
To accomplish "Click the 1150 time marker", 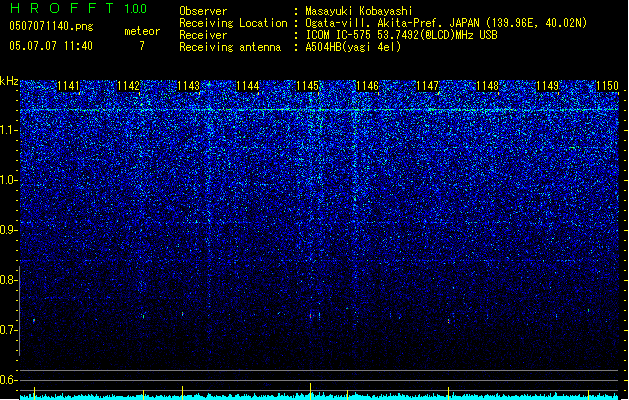I will tap(607, 86).
